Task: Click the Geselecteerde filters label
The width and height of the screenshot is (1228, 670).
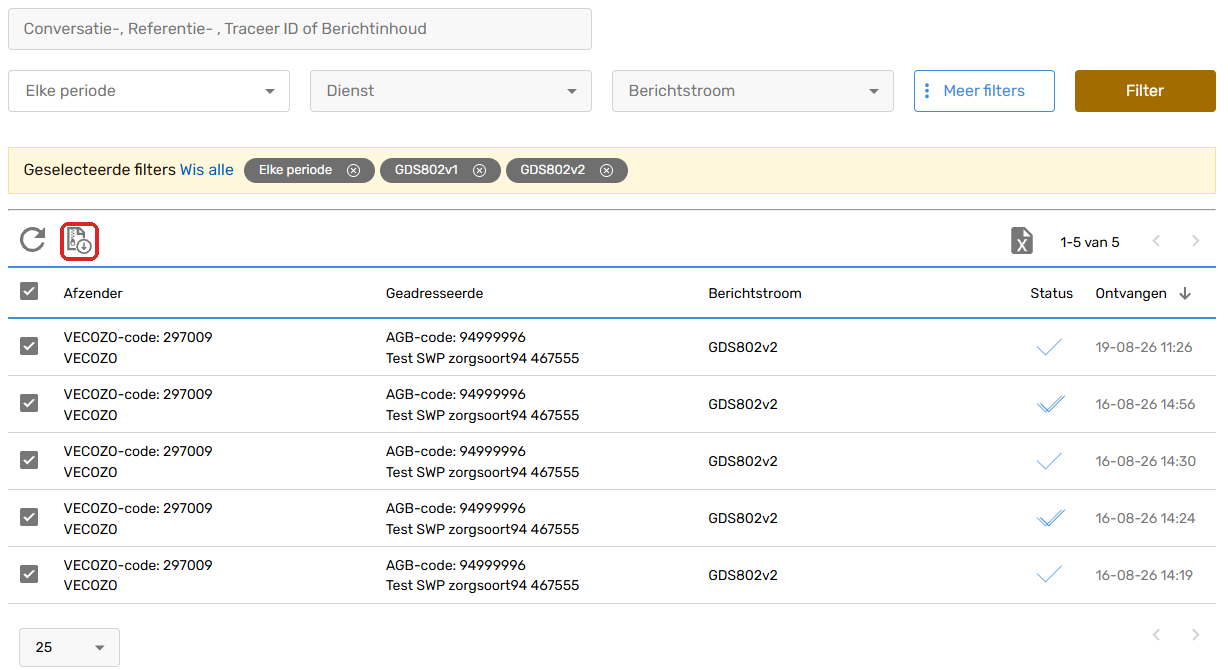Action: pos(99,170)
